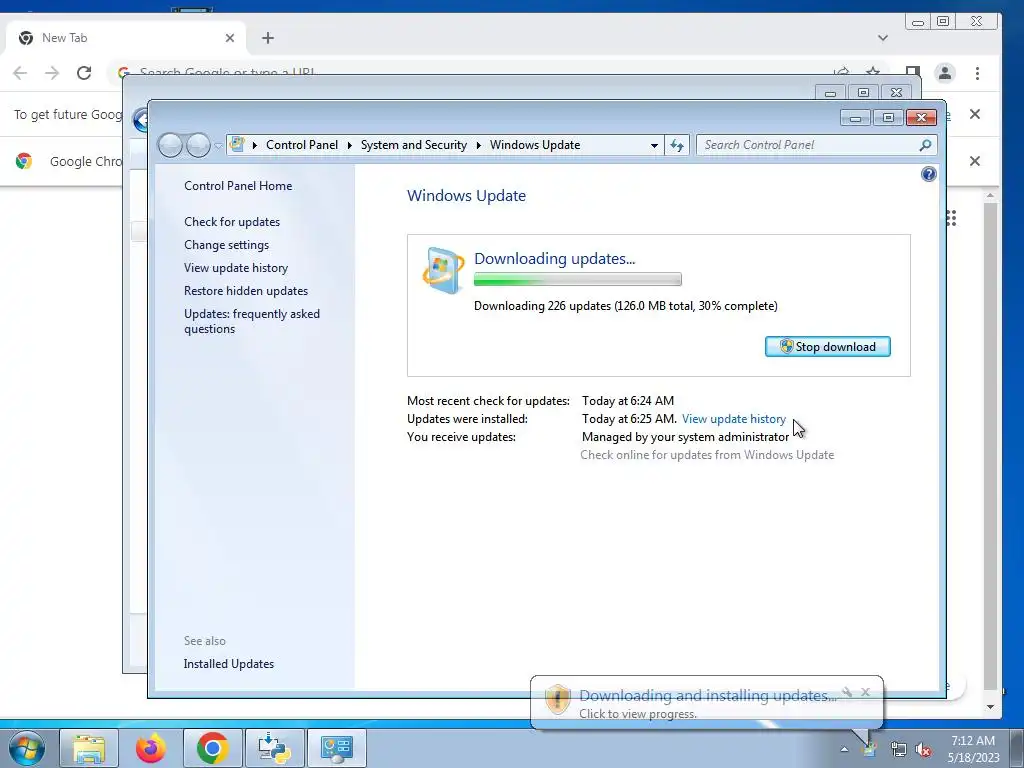
Task: Click Chrome's vertical scrollbar
Action: tap(991, 446)
